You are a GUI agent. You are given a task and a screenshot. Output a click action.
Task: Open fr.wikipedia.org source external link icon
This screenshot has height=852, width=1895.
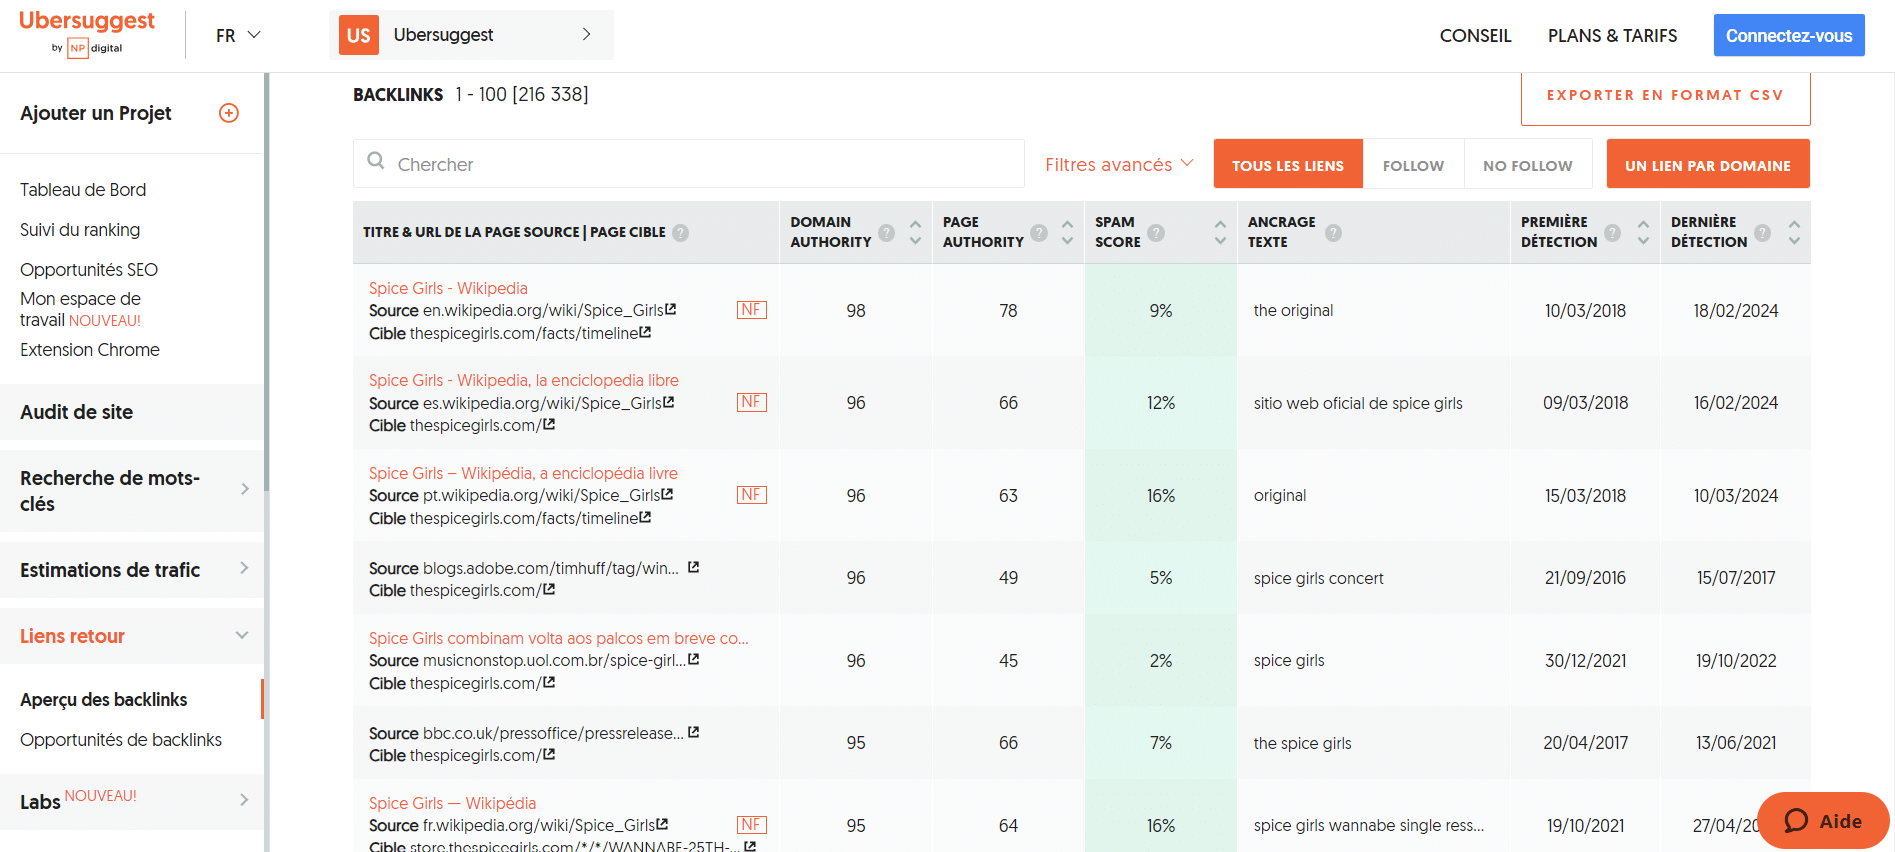coord(662,825)
